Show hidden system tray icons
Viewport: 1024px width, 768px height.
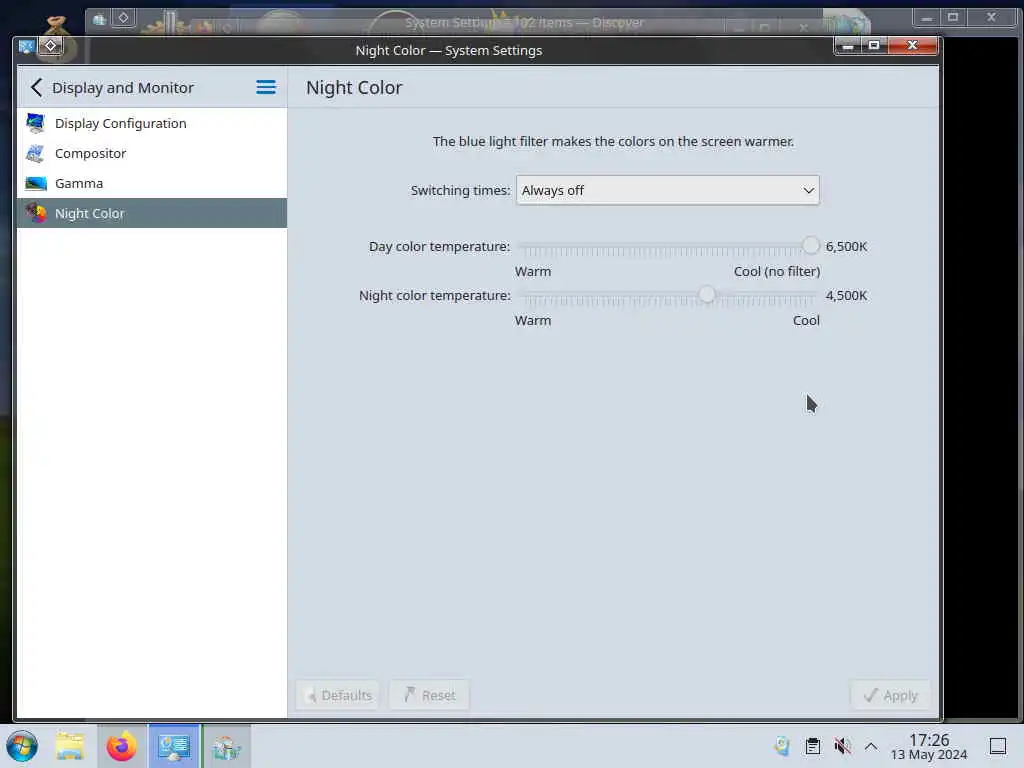[x=871, y=746]
